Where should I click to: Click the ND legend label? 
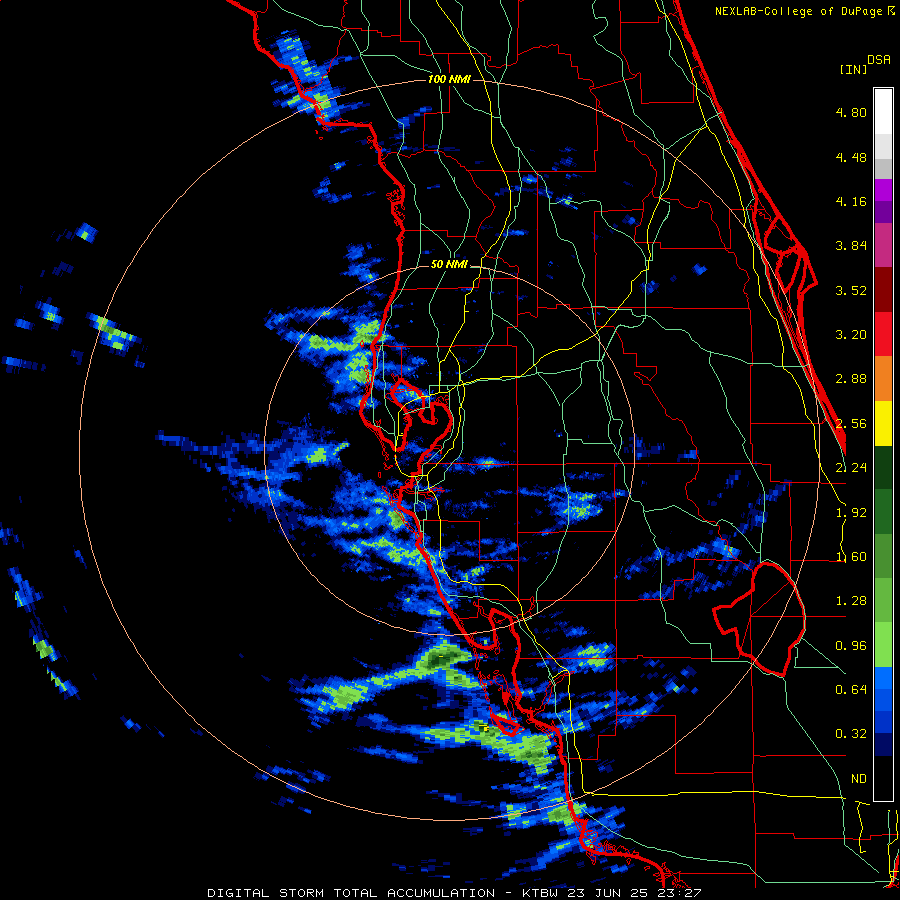[859, 779]
